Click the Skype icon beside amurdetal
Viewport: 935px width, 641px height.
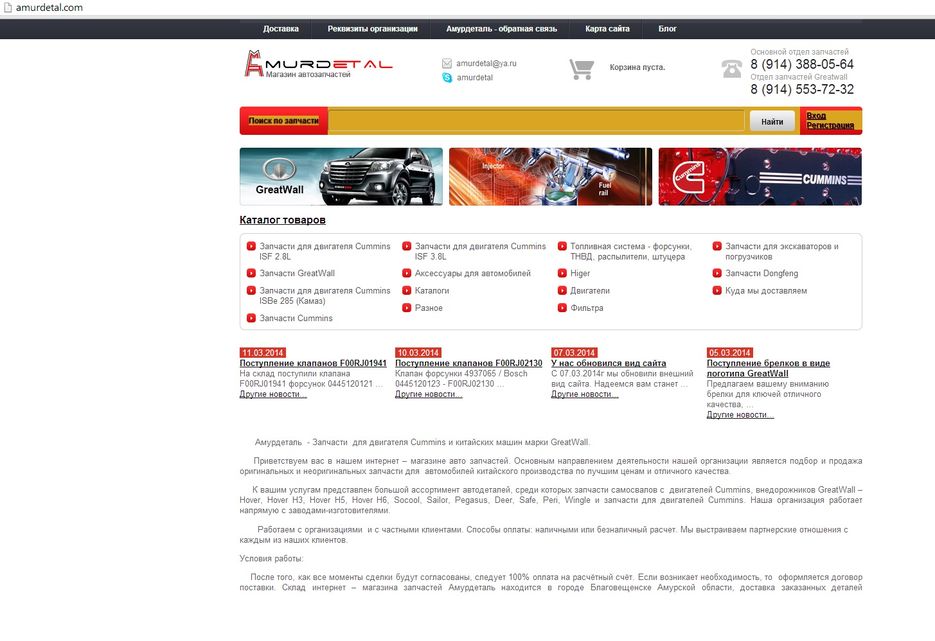[x=447, y=78]
